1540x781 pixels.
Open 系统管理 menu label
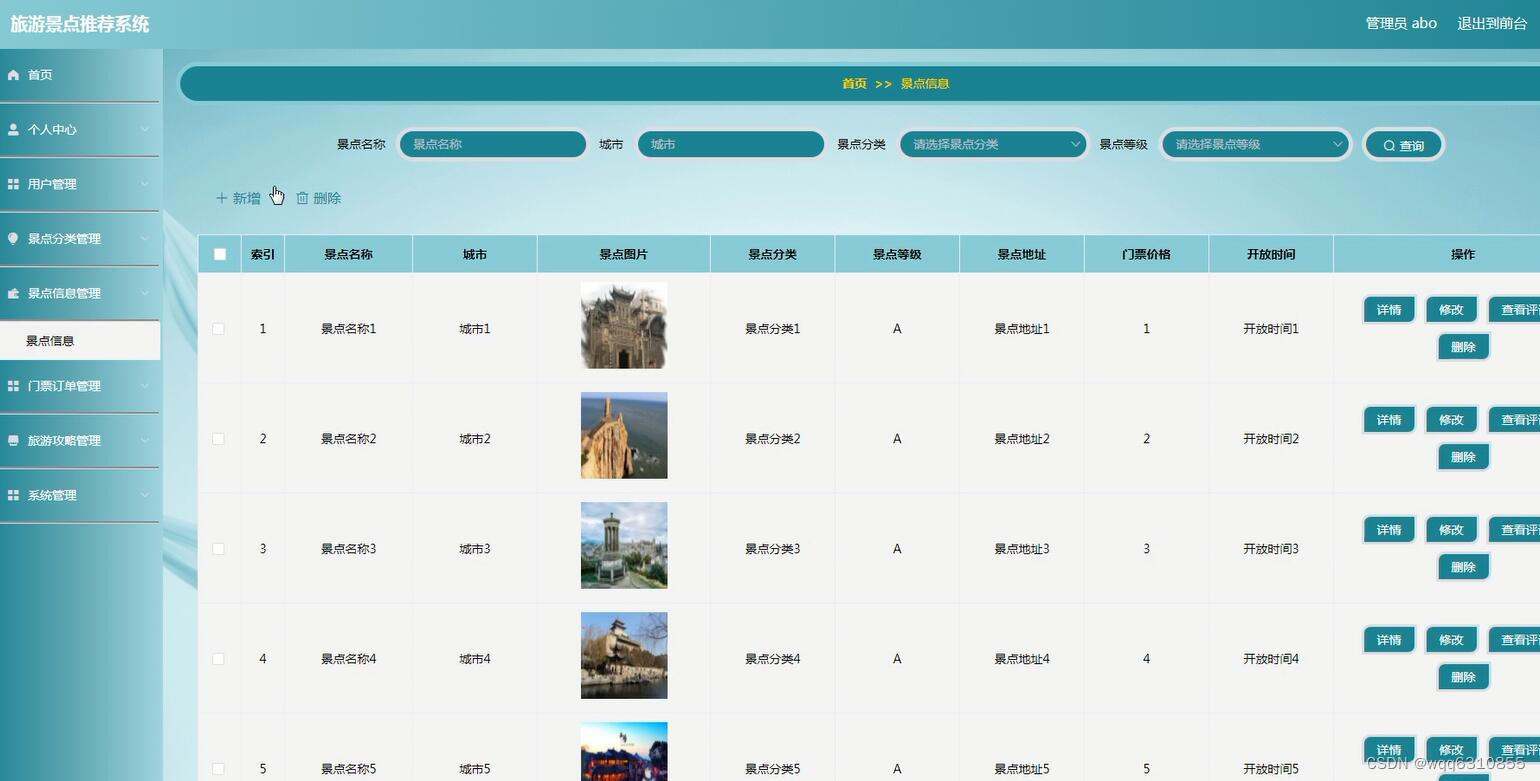(x=52, y=495)
